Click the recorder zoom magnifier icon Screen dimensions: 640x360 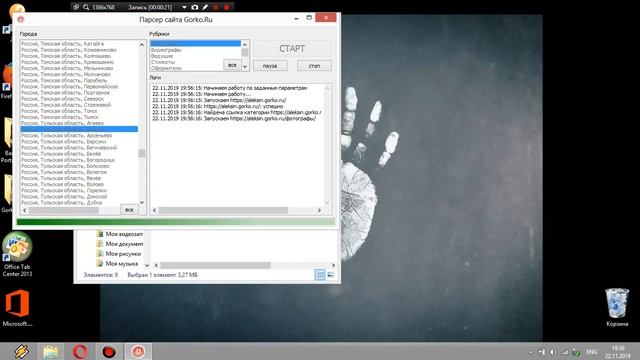tap(86, 7)
